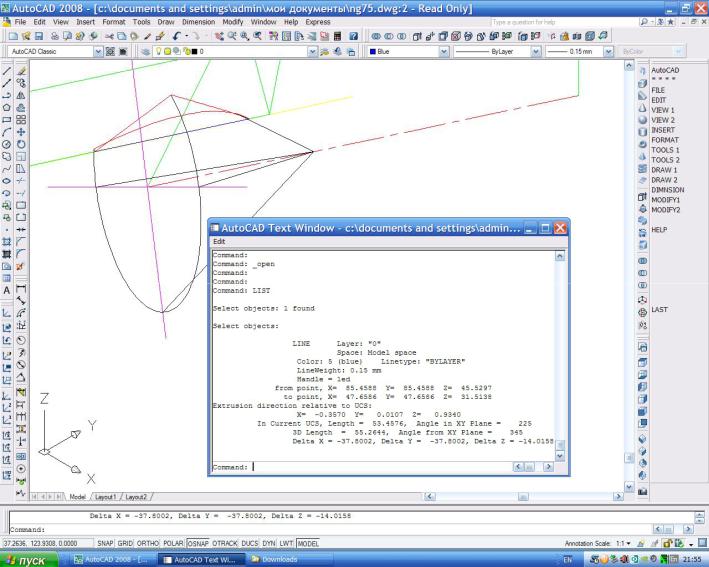Toggle GRID display in status bar
This screenshot has height=567, width=709.
125,543
